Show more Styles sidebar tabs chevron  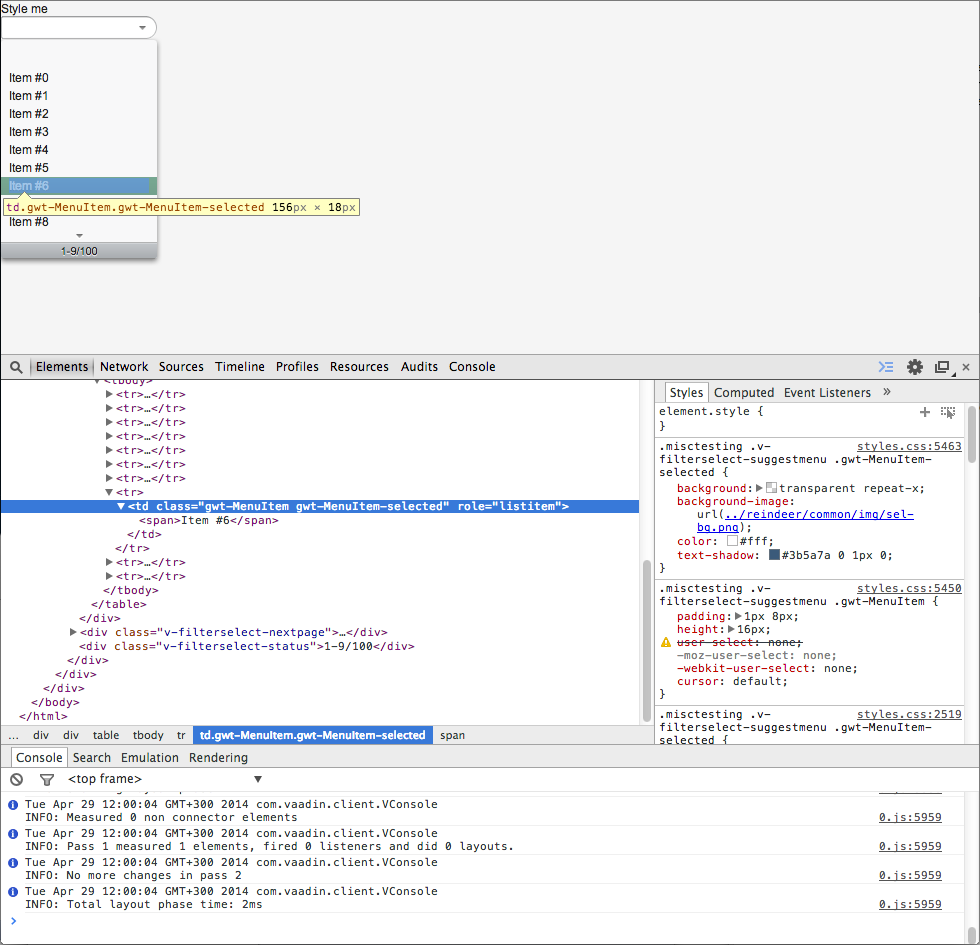[x=887, y=392]
